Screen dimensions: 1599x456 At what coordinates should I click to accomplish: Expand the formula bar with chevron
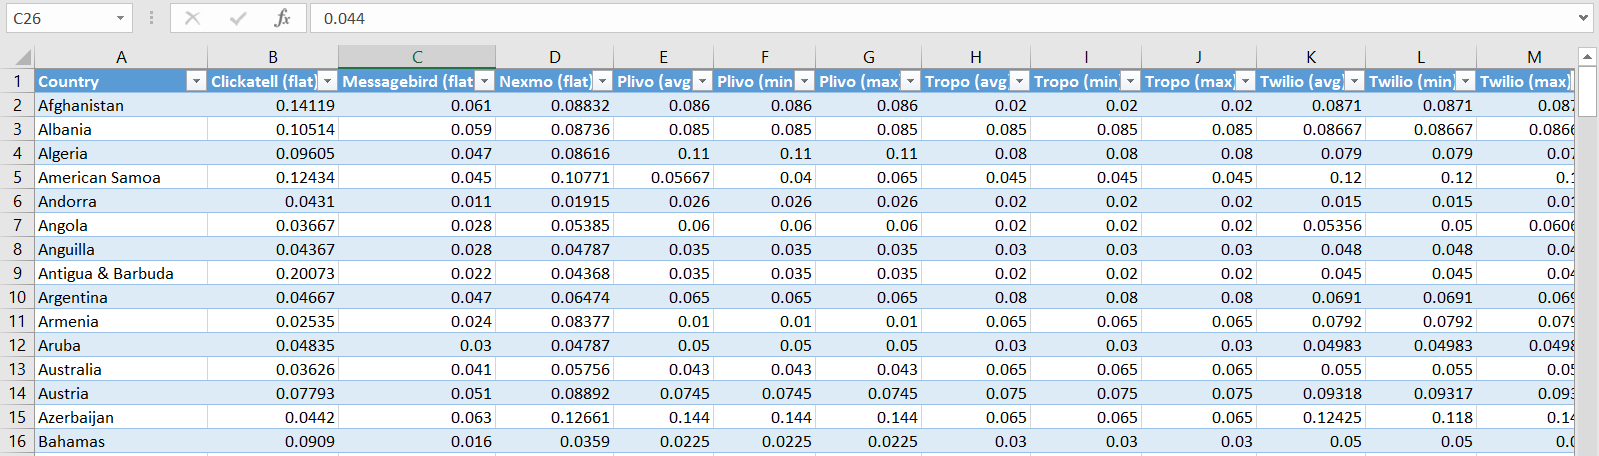pyautogui.click(x=1583, y=18)
